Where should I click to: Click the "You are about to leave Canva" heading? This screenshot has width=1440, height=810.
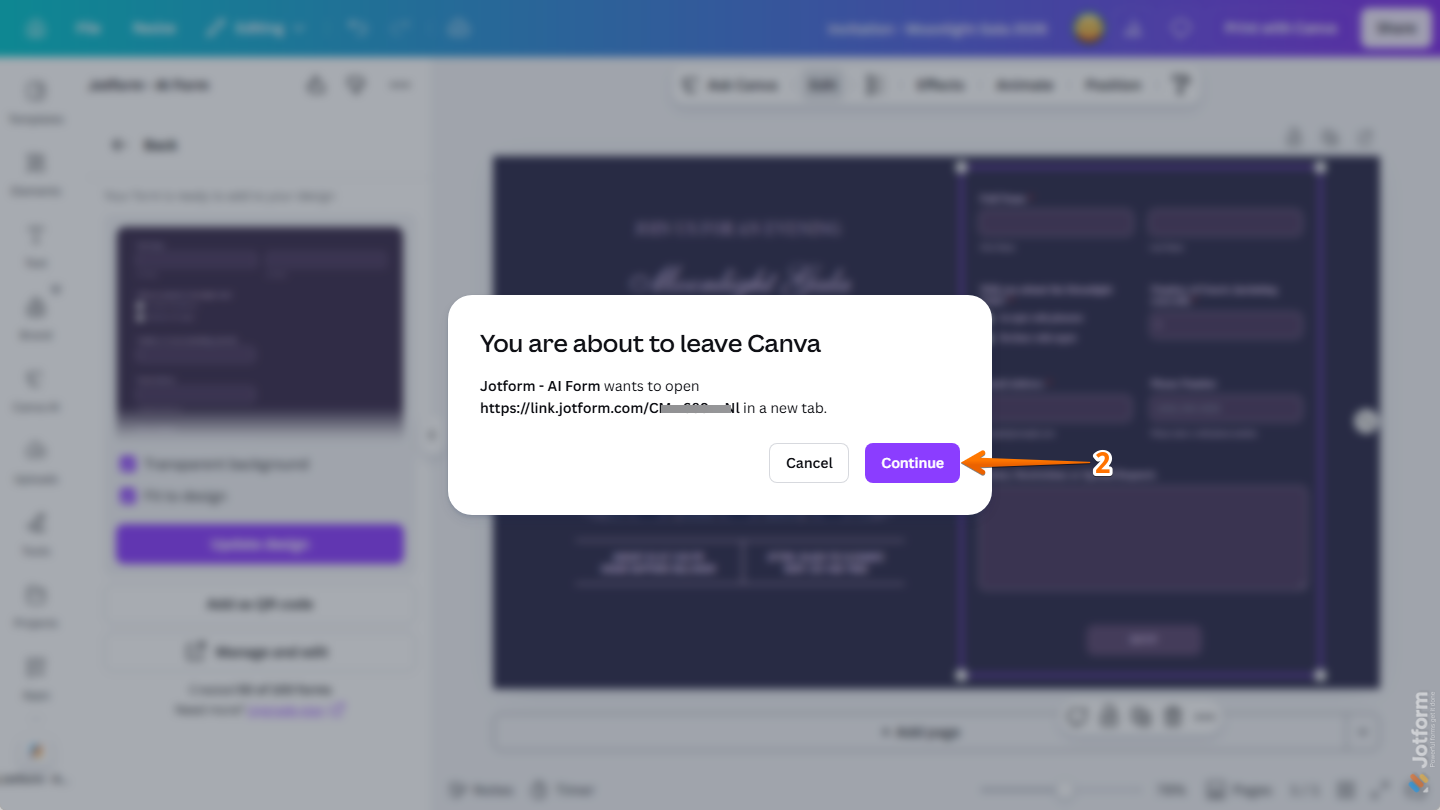pyautogui.click(x=650, y=343)
